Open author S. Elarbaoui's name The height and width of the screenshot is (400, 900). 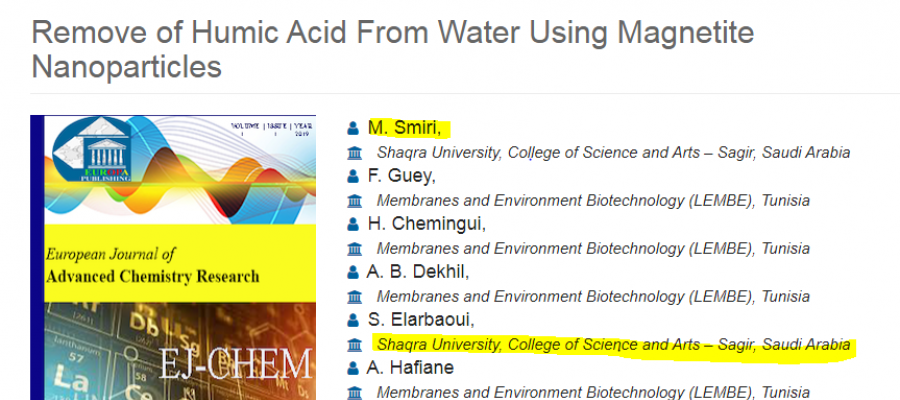click(x=421, y=320)
